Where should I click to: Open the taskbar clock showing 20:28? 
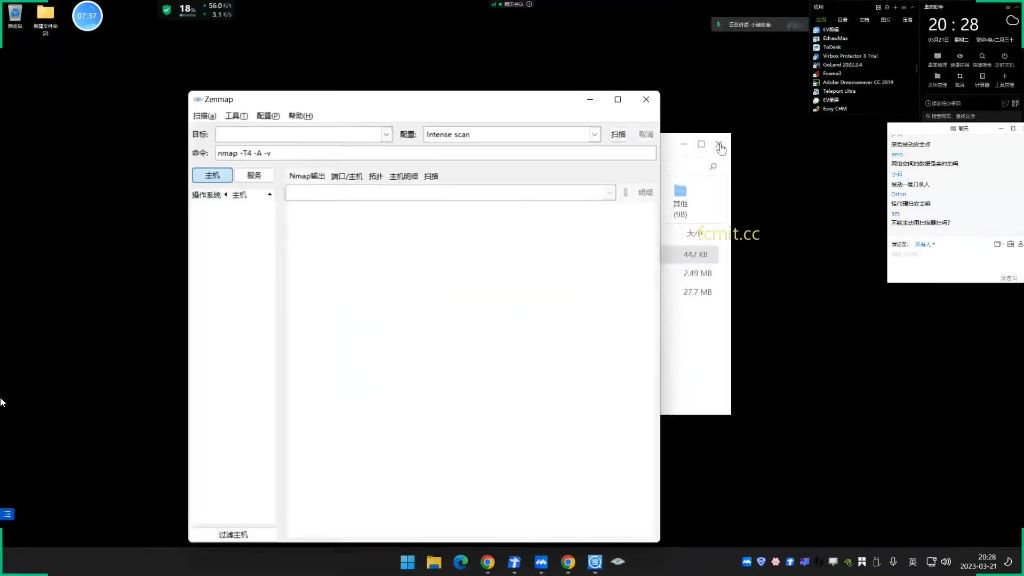[x=979, y=562]
